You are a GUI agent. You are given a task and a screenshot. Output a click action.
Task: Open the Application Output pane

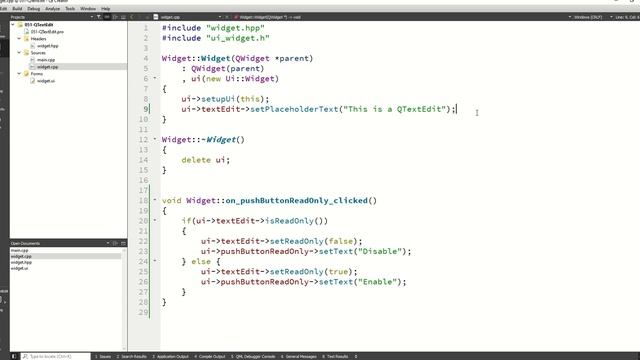171,356
